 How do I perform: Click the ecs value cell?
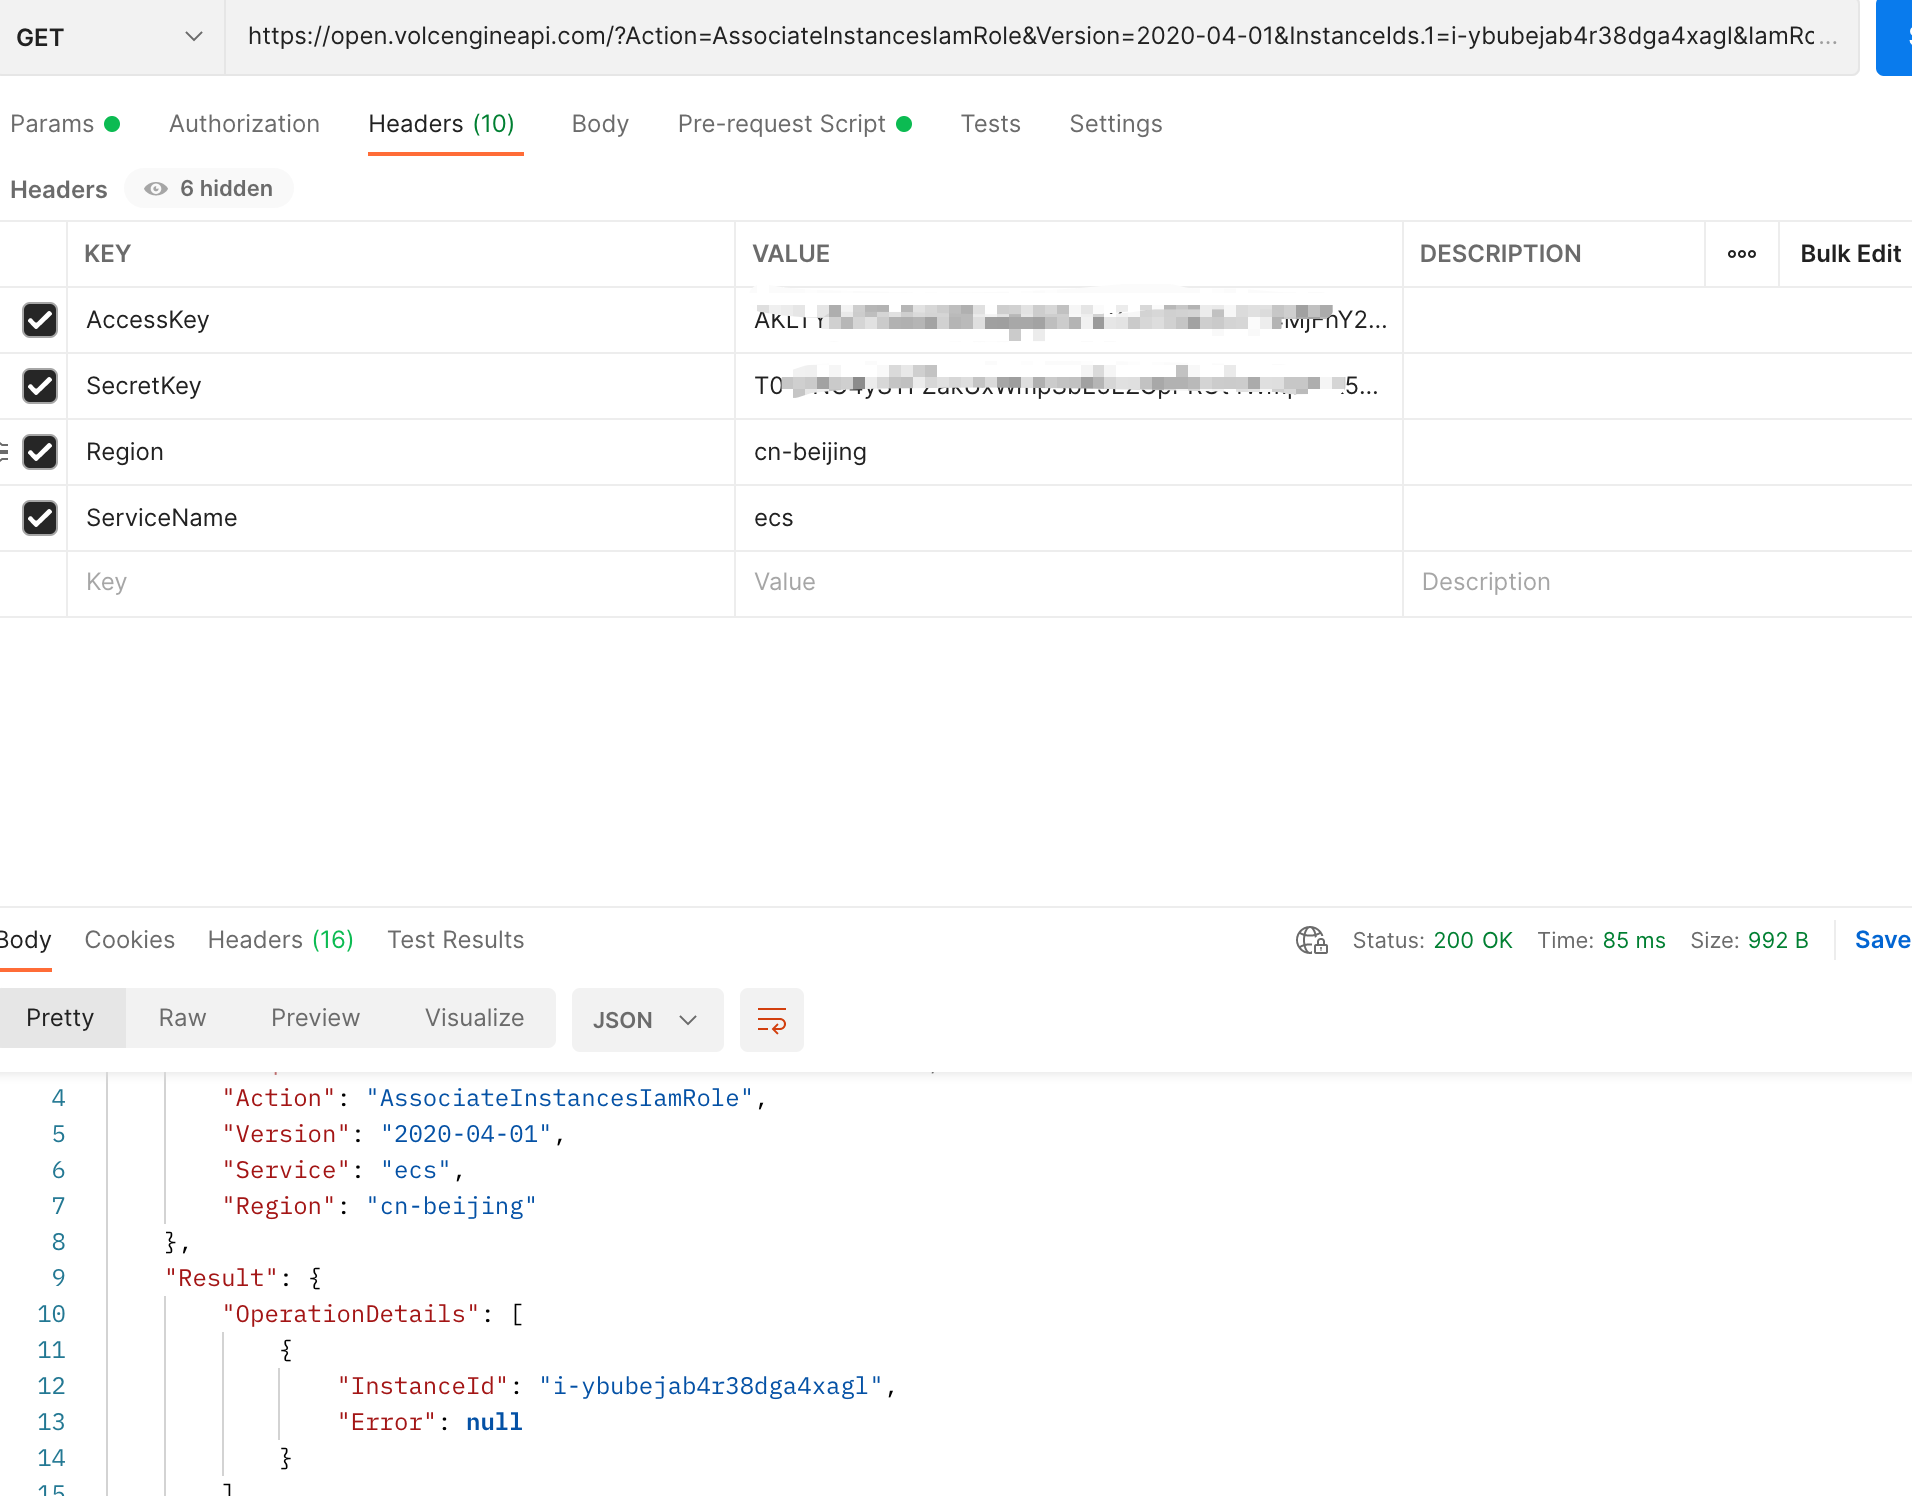click(x=1068, y=518)
